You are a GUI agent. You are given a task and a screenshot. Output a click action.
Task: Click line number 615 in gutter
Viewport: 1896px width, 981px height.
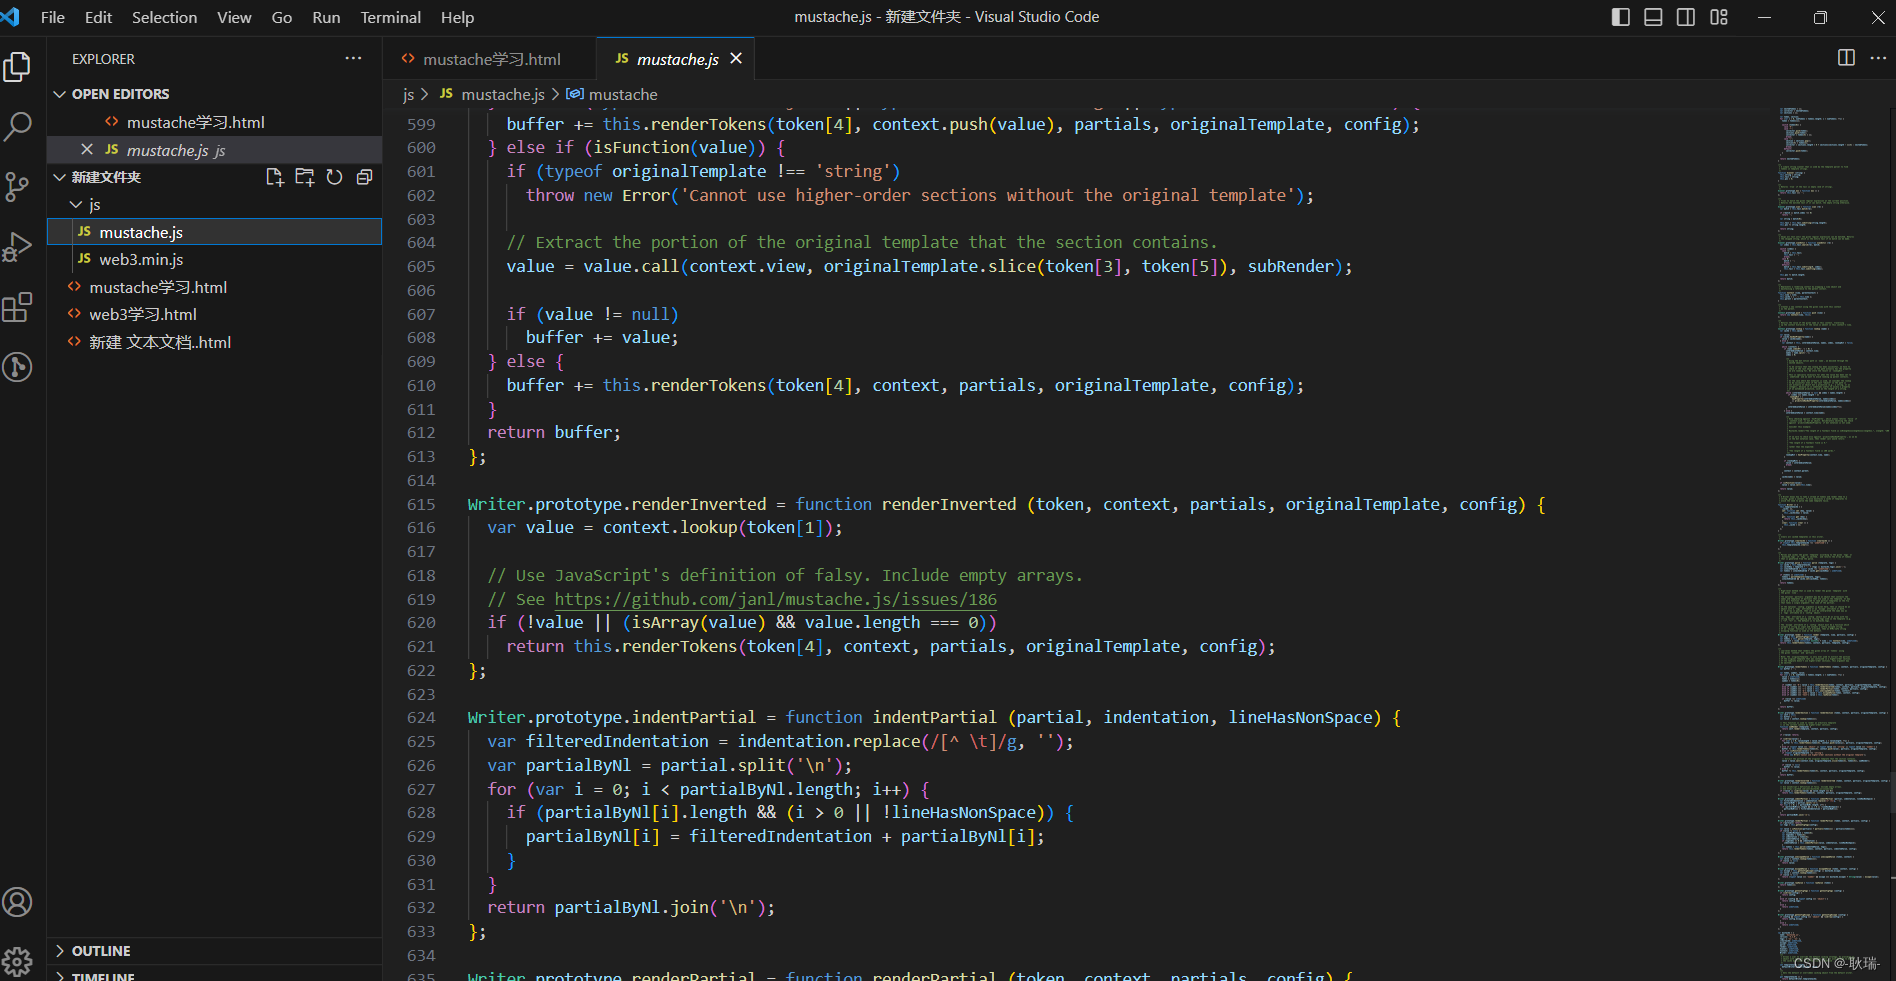421,504
